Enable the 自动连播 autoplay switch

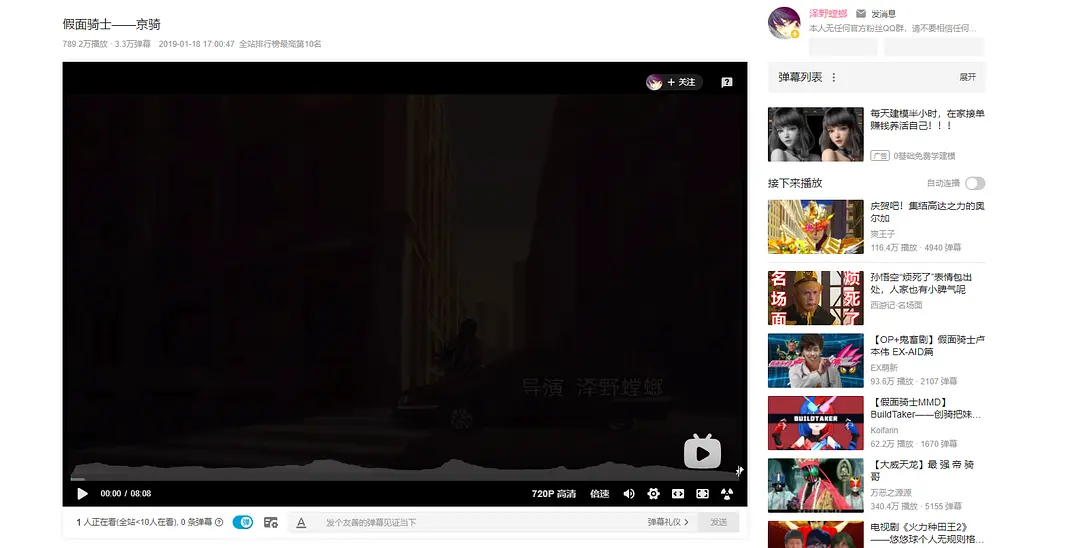coord(974,183)
